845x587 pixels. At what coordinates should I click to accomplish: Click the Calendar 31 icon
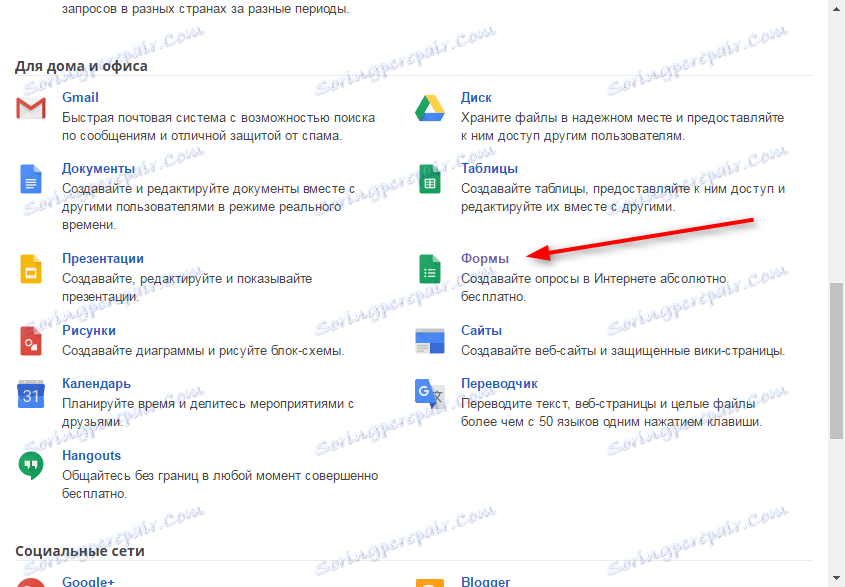tap(31, 393)
